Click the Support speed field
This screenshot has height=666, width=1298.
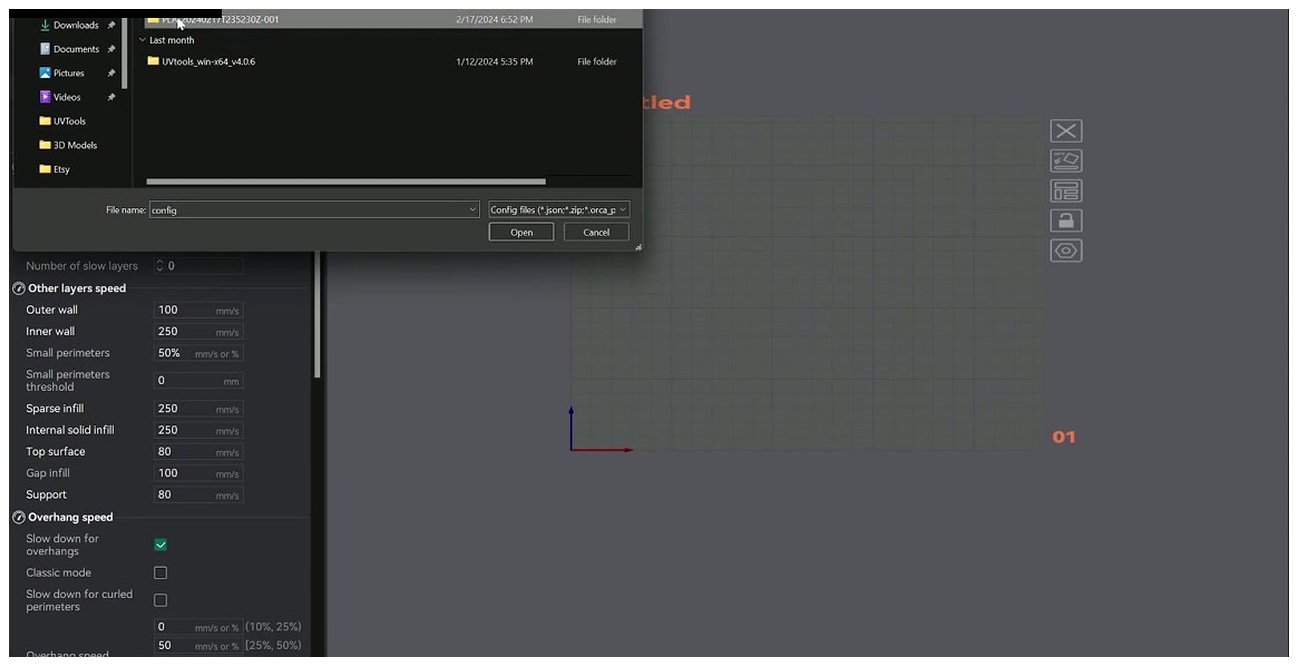click(x=198, y=495)
